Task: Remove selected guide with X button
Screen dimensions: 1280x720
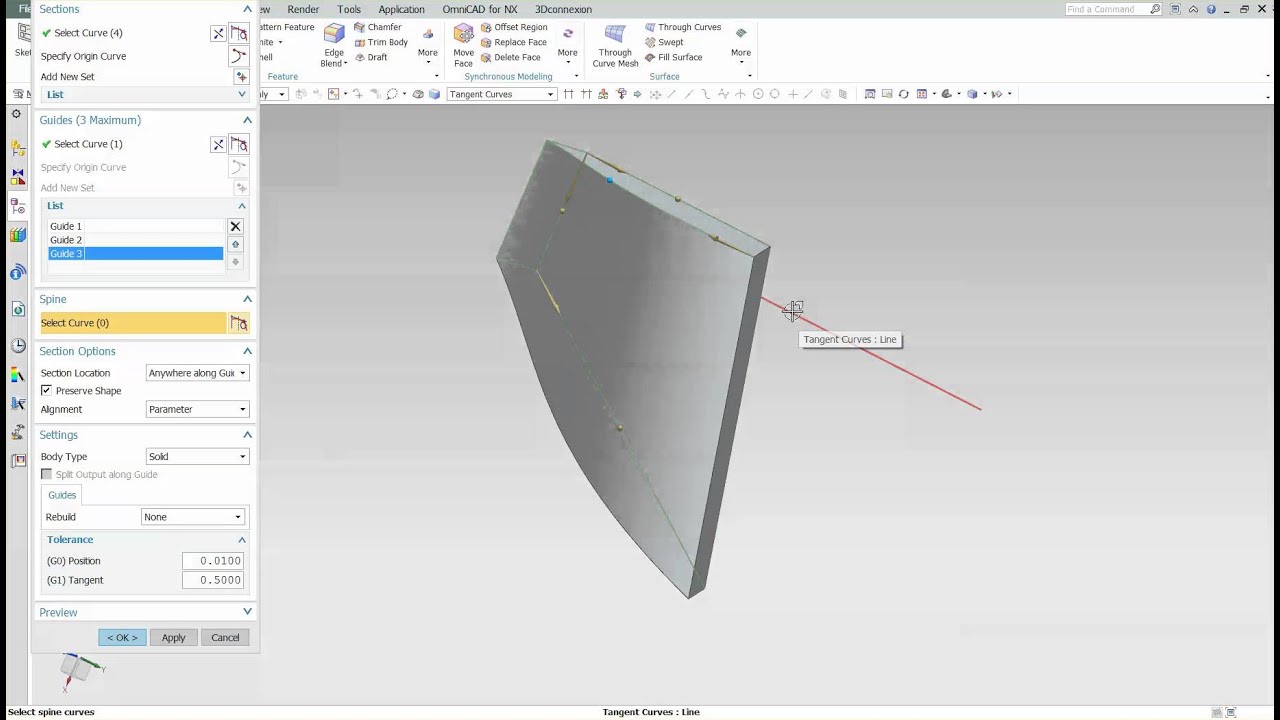Action: click(x=235, y=227)
